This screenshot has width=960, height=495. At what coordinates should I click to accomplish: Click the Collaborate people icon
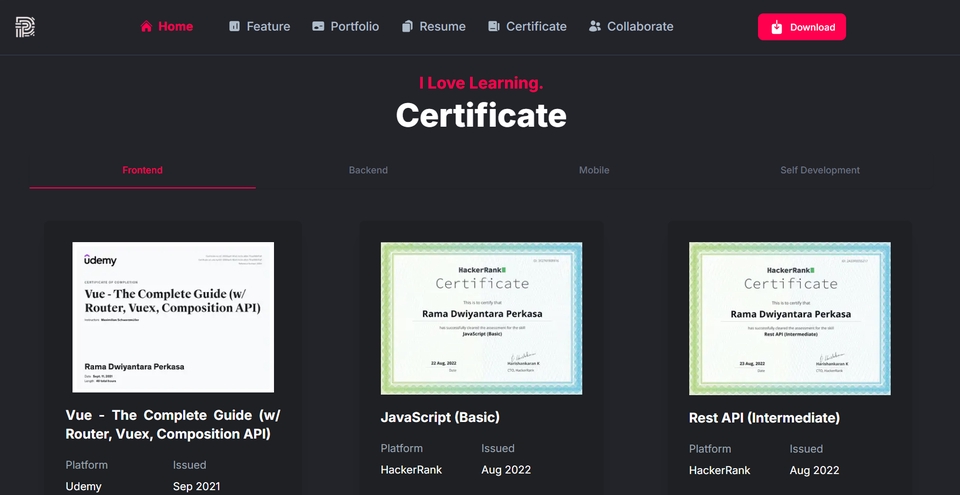pyautogui.click(x=594, y=26)
